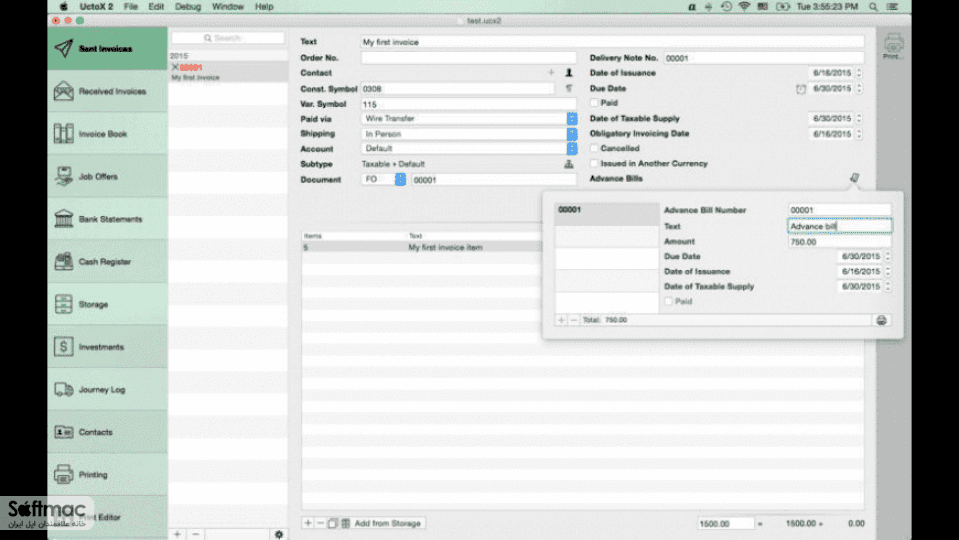Viewport: 959px width, 540px height.
Task: Click the contact person icon
Action: coord(569,73)
